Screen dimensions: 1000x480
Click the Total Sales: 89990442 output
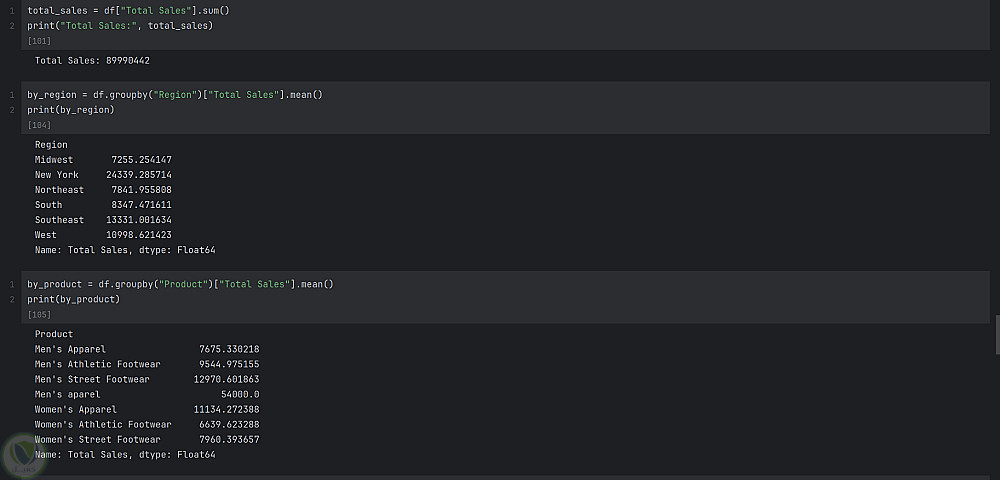click(x=92, y=61)
